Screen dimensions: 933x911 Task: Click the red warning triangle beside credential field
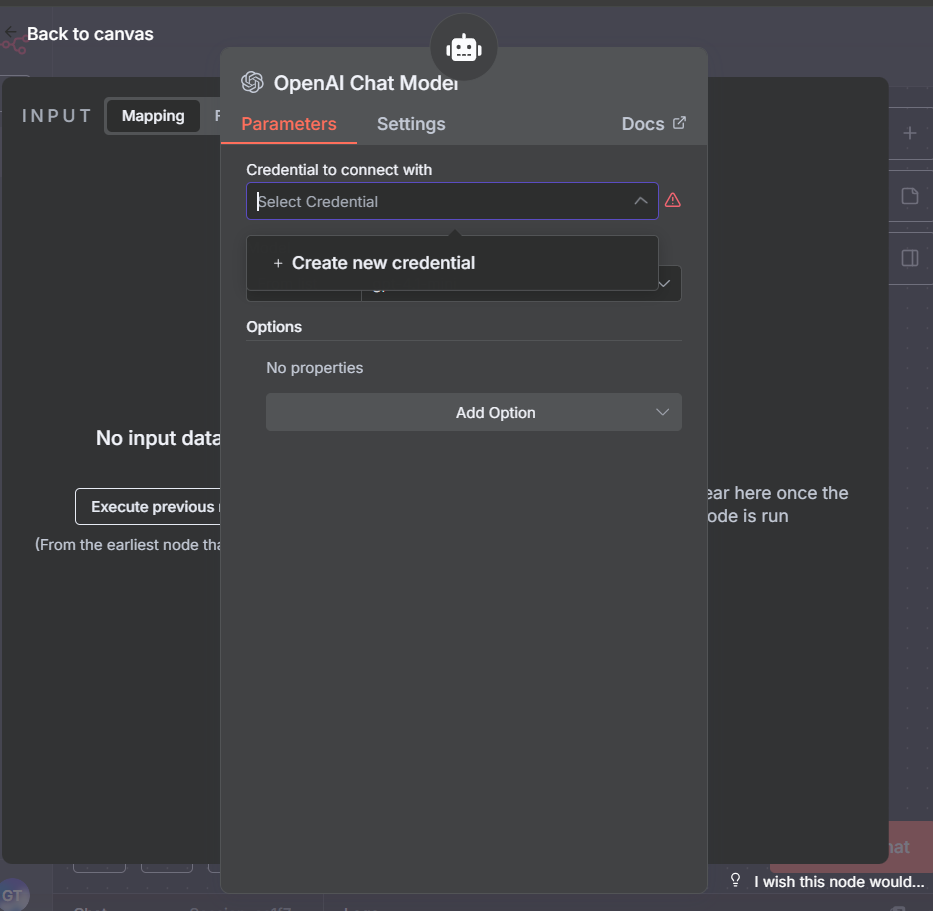672,201
